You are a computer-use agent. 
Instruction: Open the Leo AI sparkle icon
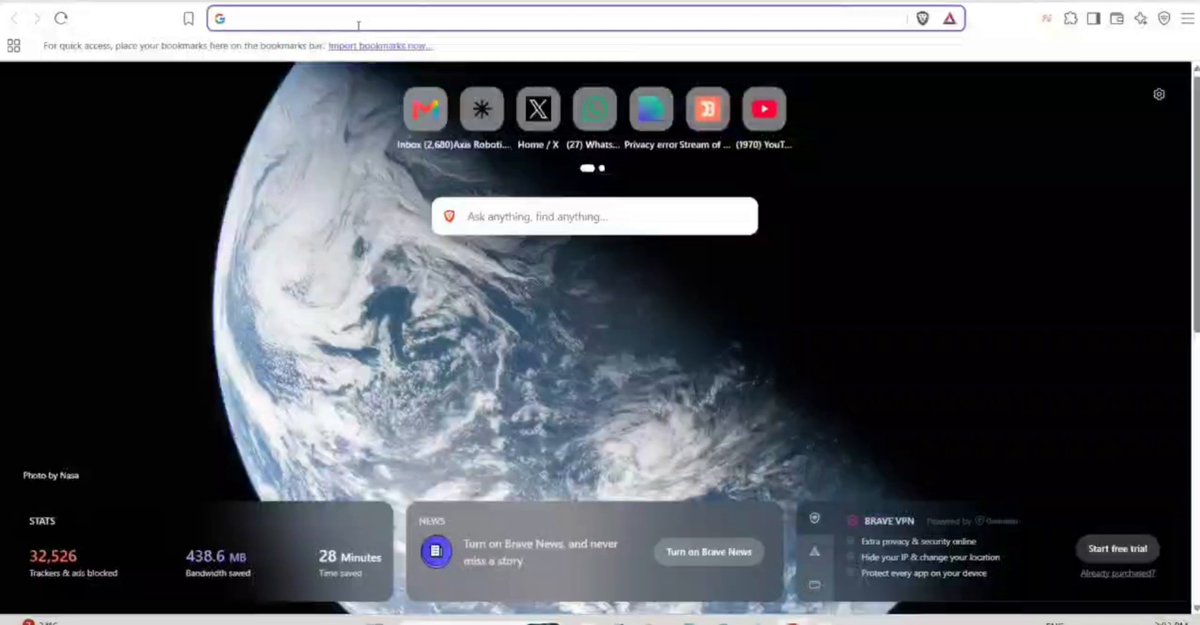tap(1140, 18)
